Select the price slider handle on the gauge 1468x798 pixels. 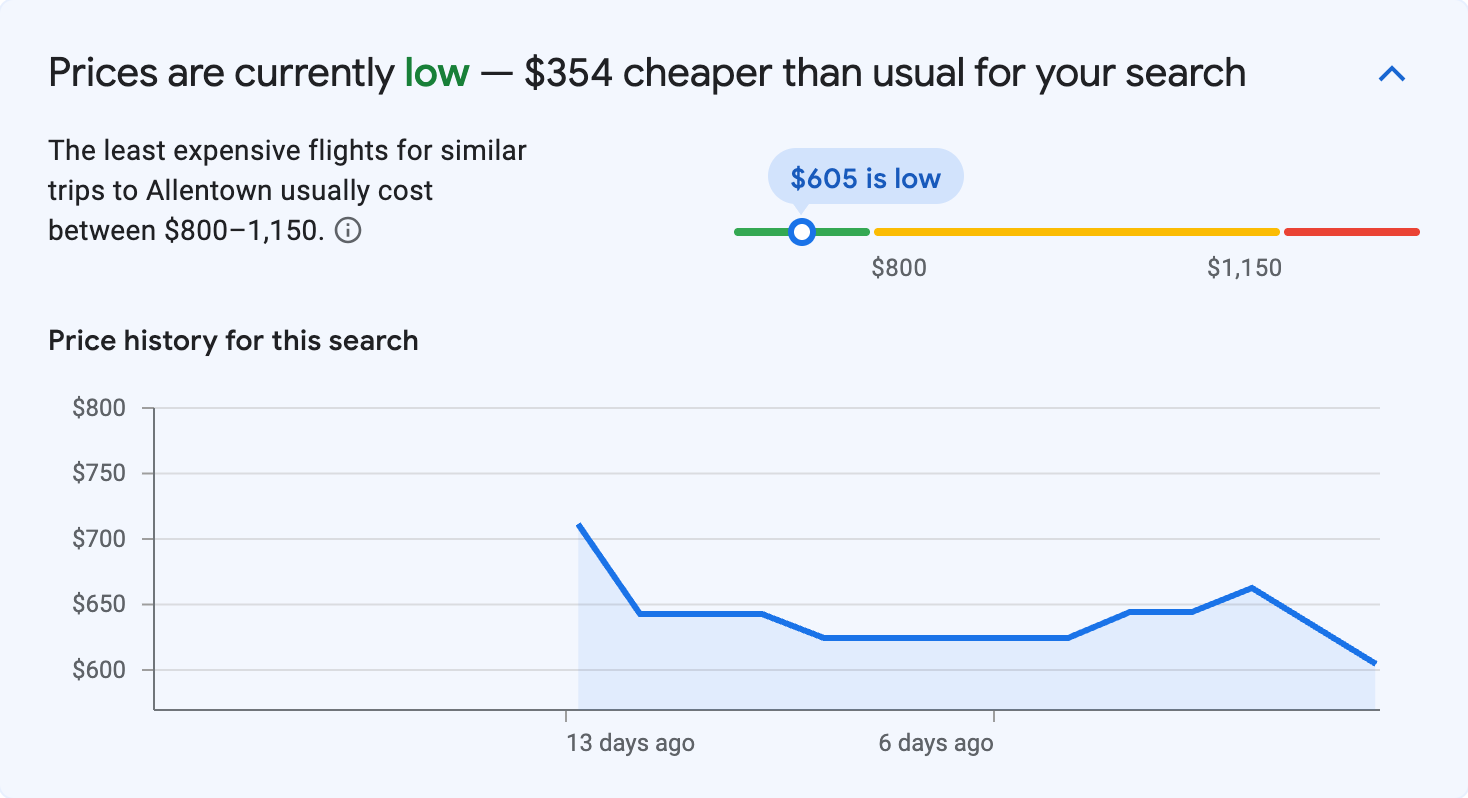click(801, 231)
